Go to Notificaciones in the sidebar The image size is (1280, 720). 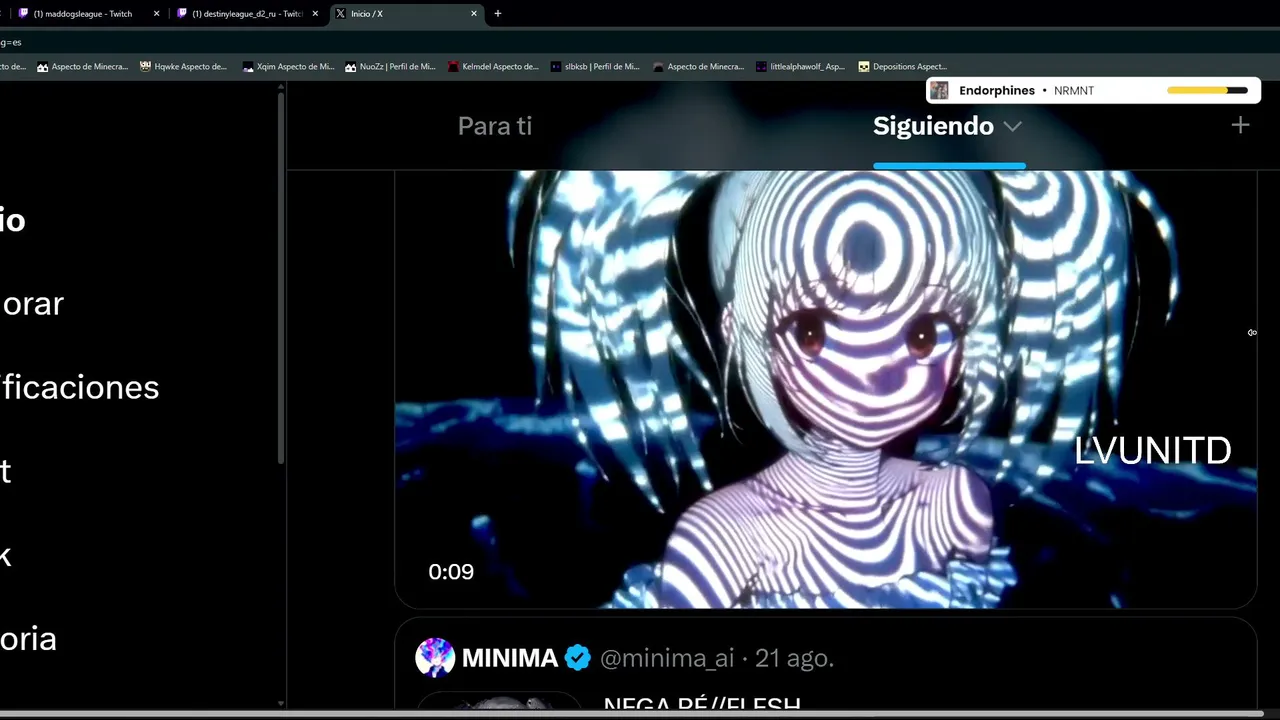coord(80,388)
